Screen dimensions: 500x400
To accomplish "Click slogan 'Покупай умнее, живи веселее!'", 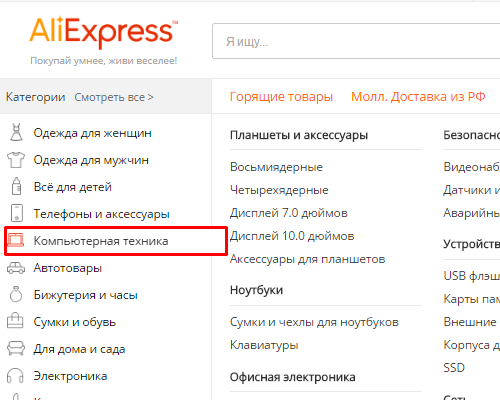I will (104, 61).
